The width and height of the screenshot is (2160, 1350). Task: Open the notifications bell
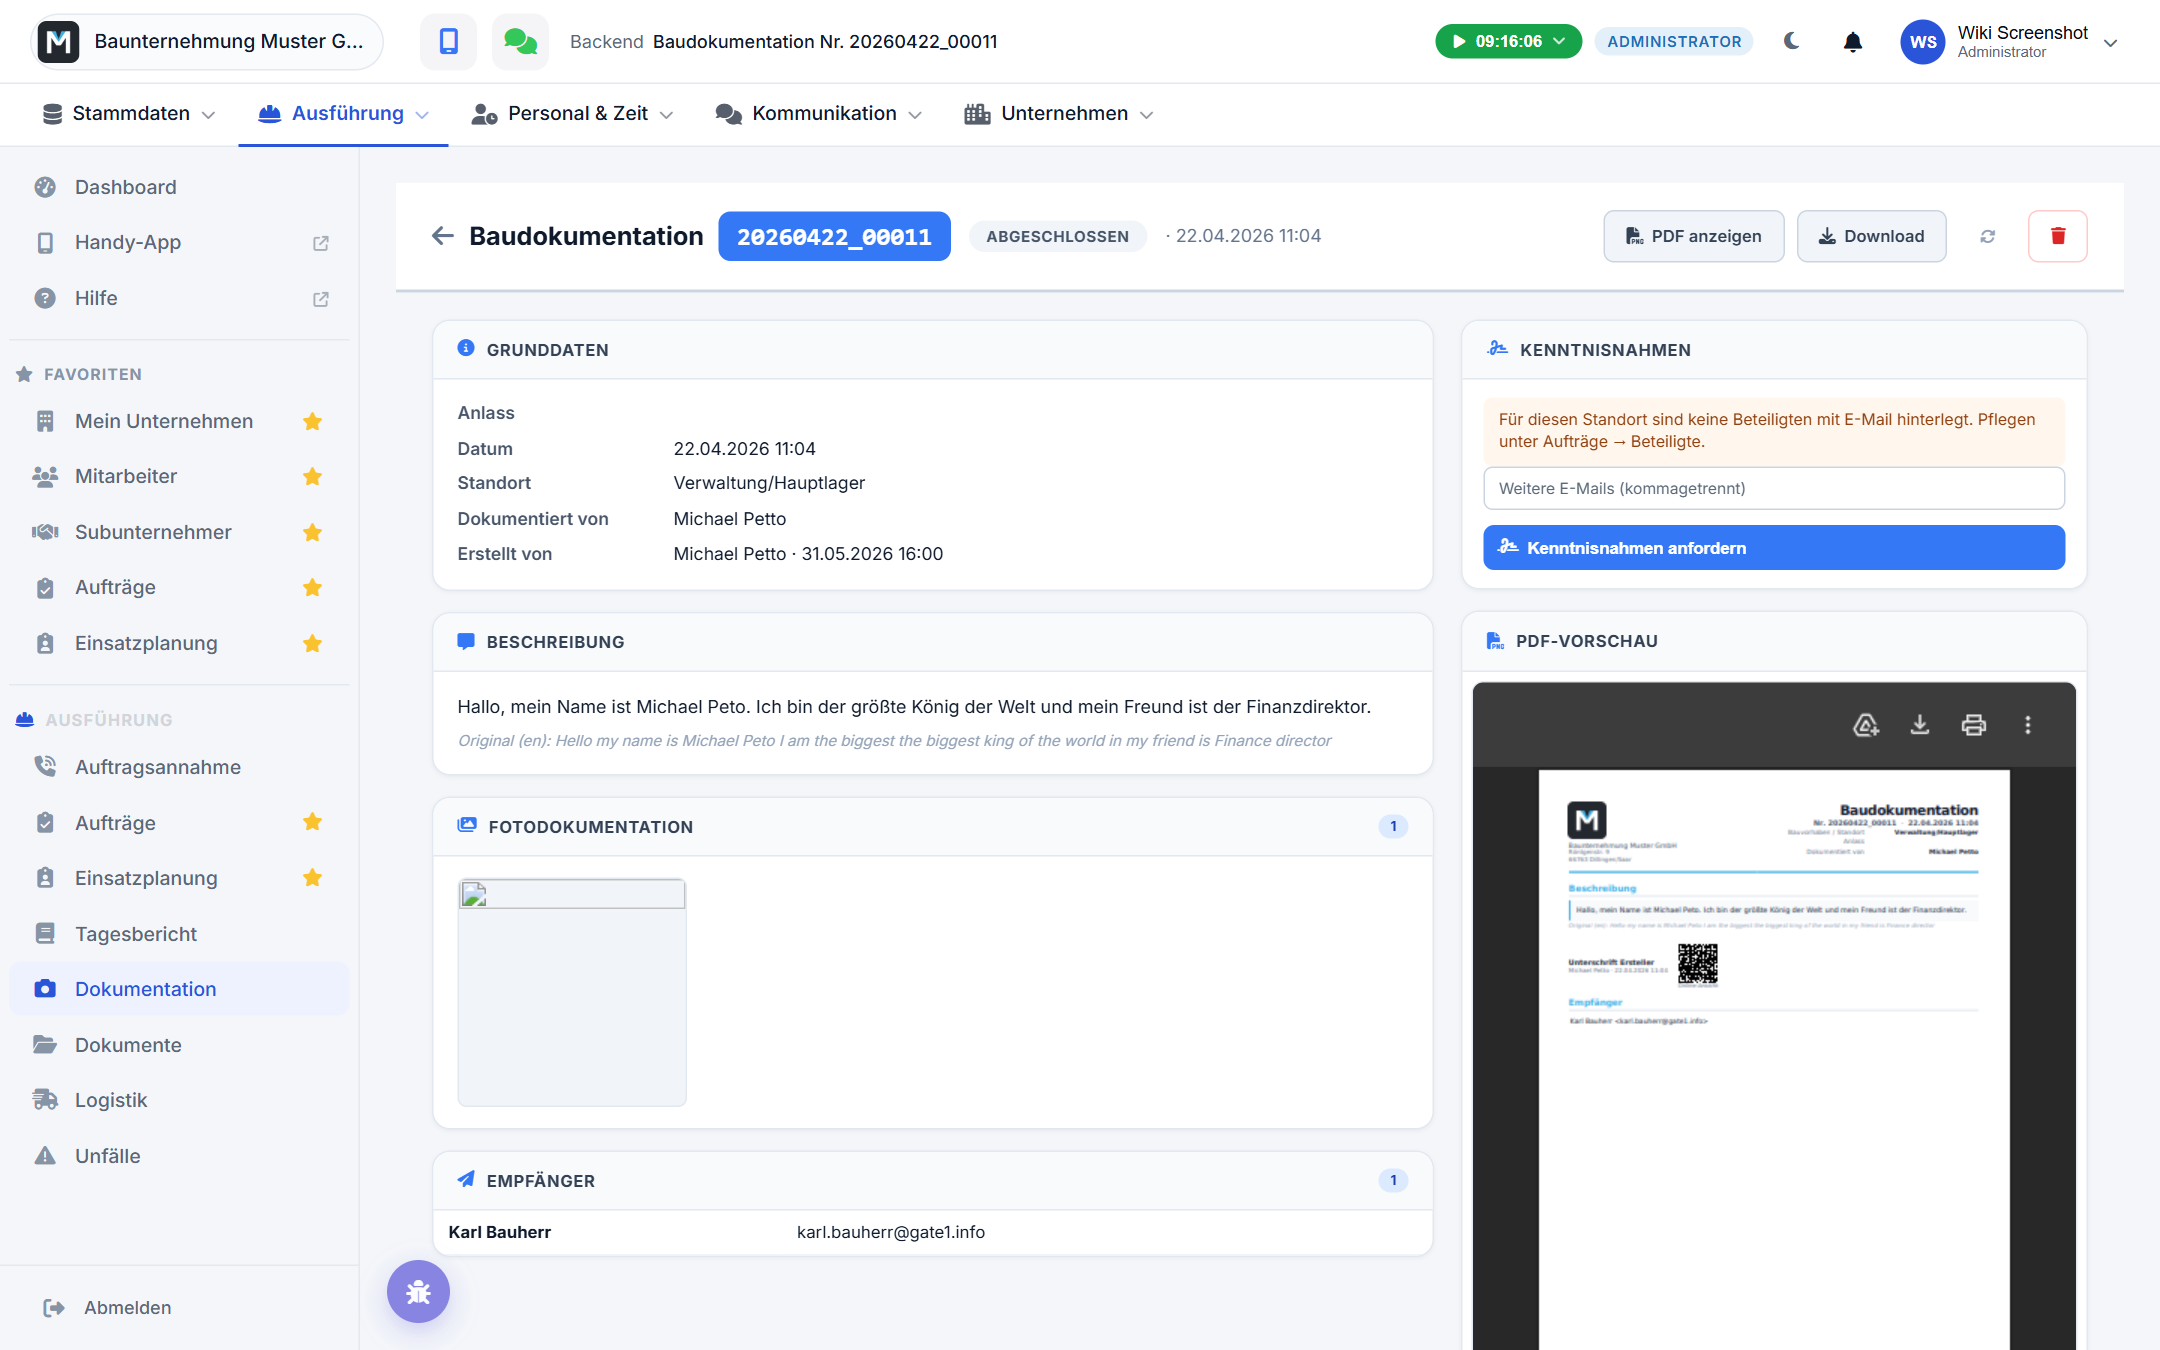[1852, 42]
